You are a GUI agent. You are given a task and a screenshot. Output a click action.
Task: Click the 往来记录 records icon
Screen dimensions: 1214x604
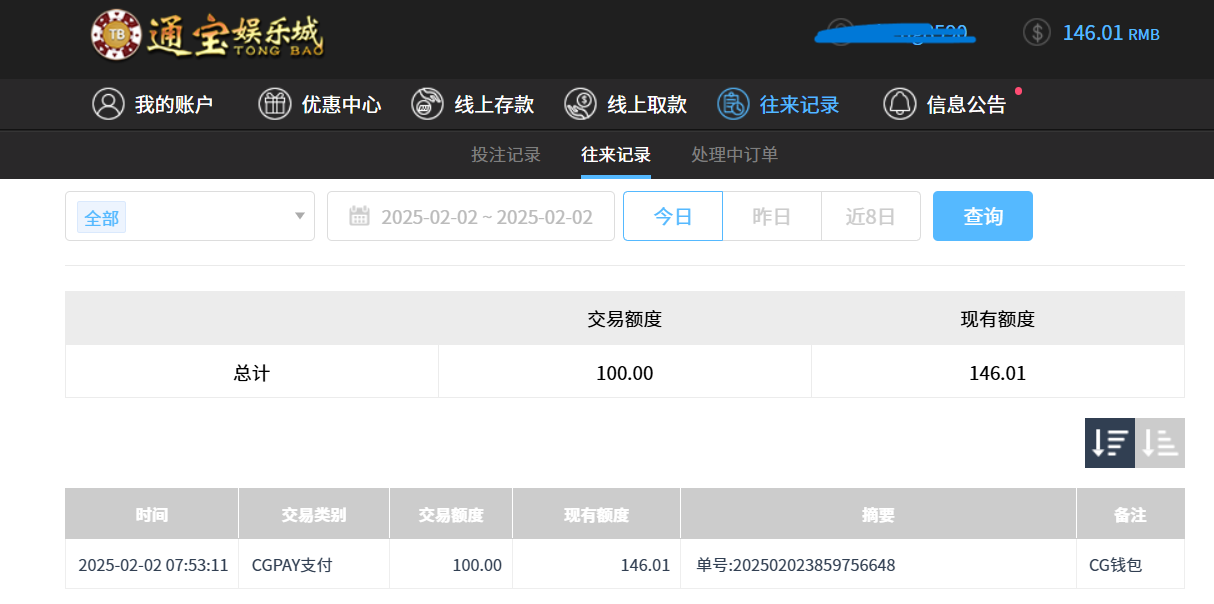733,104
